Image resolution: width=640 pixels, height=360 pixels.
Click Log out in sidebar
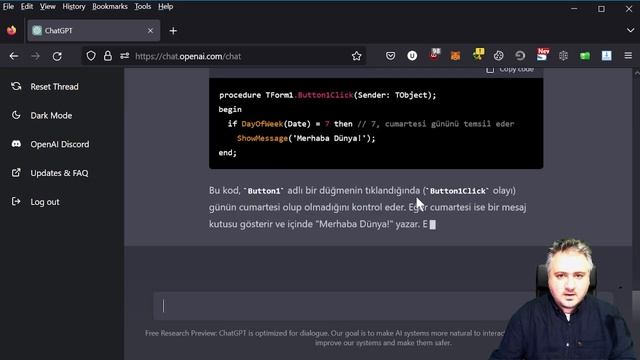45,202
